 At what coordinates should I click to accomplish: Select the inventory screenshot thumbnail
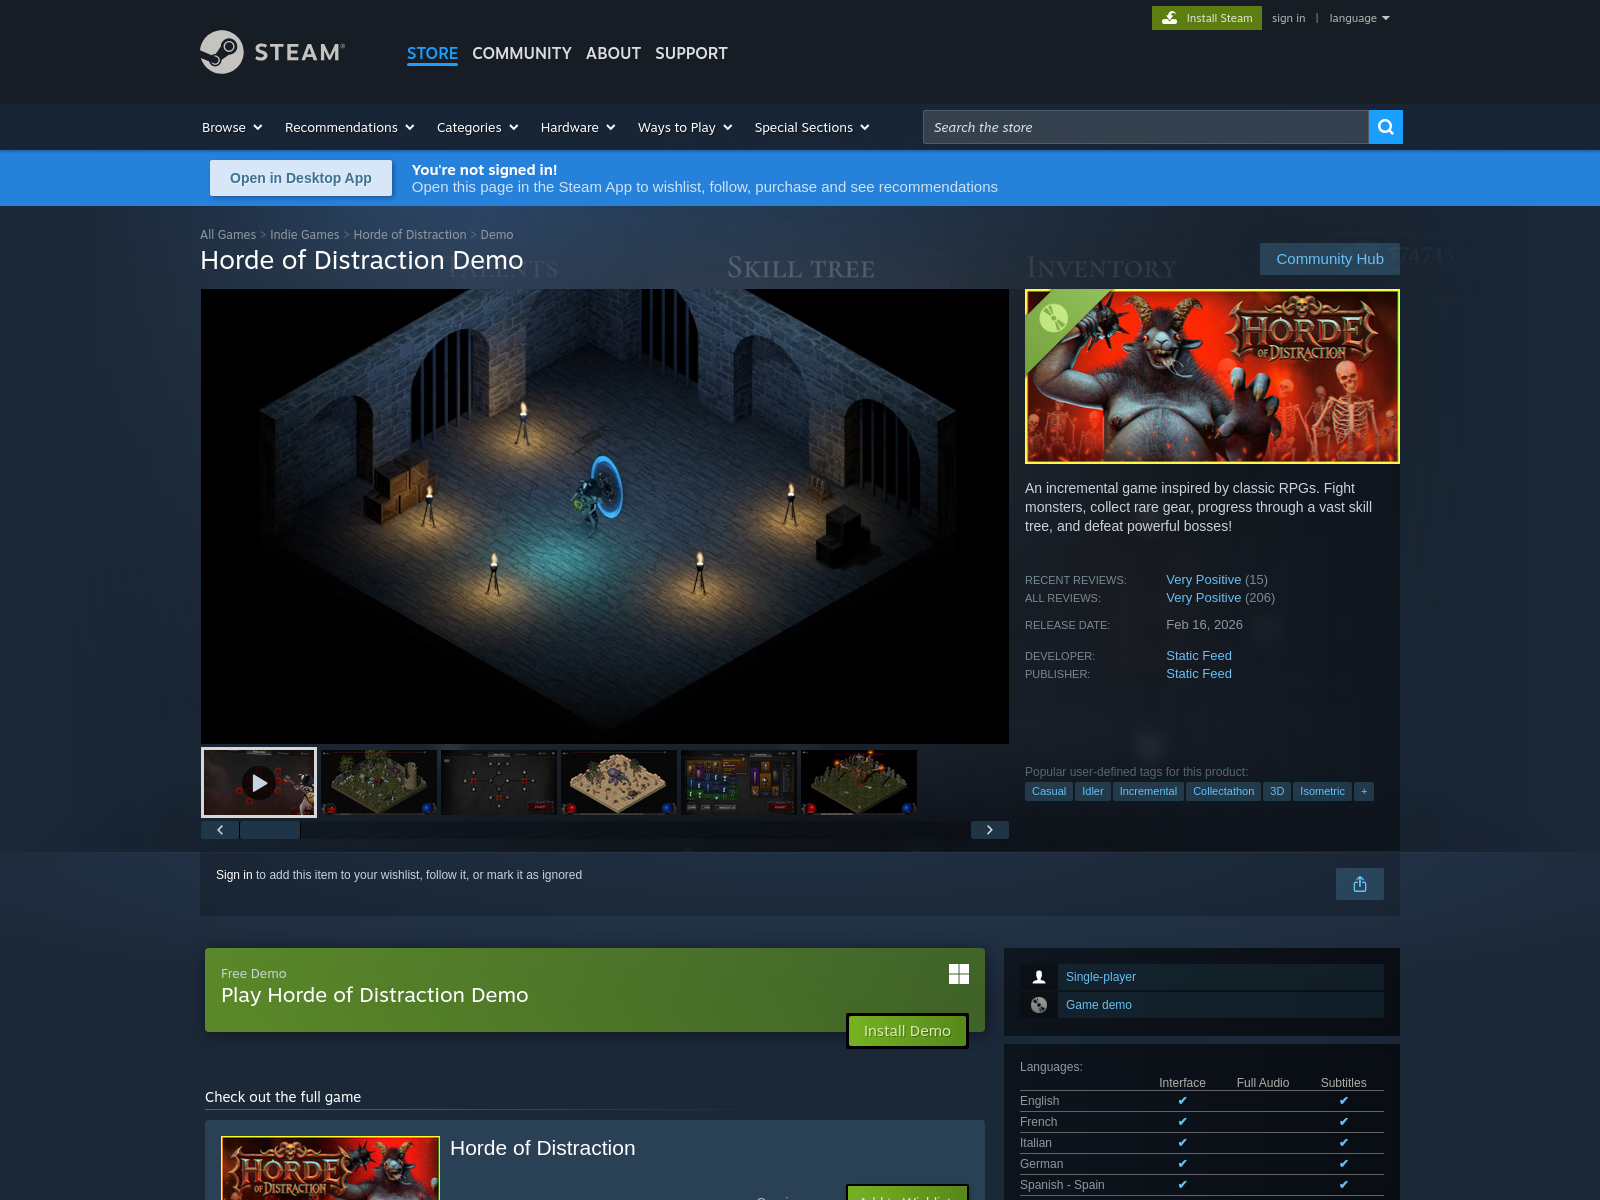point(739,782)
